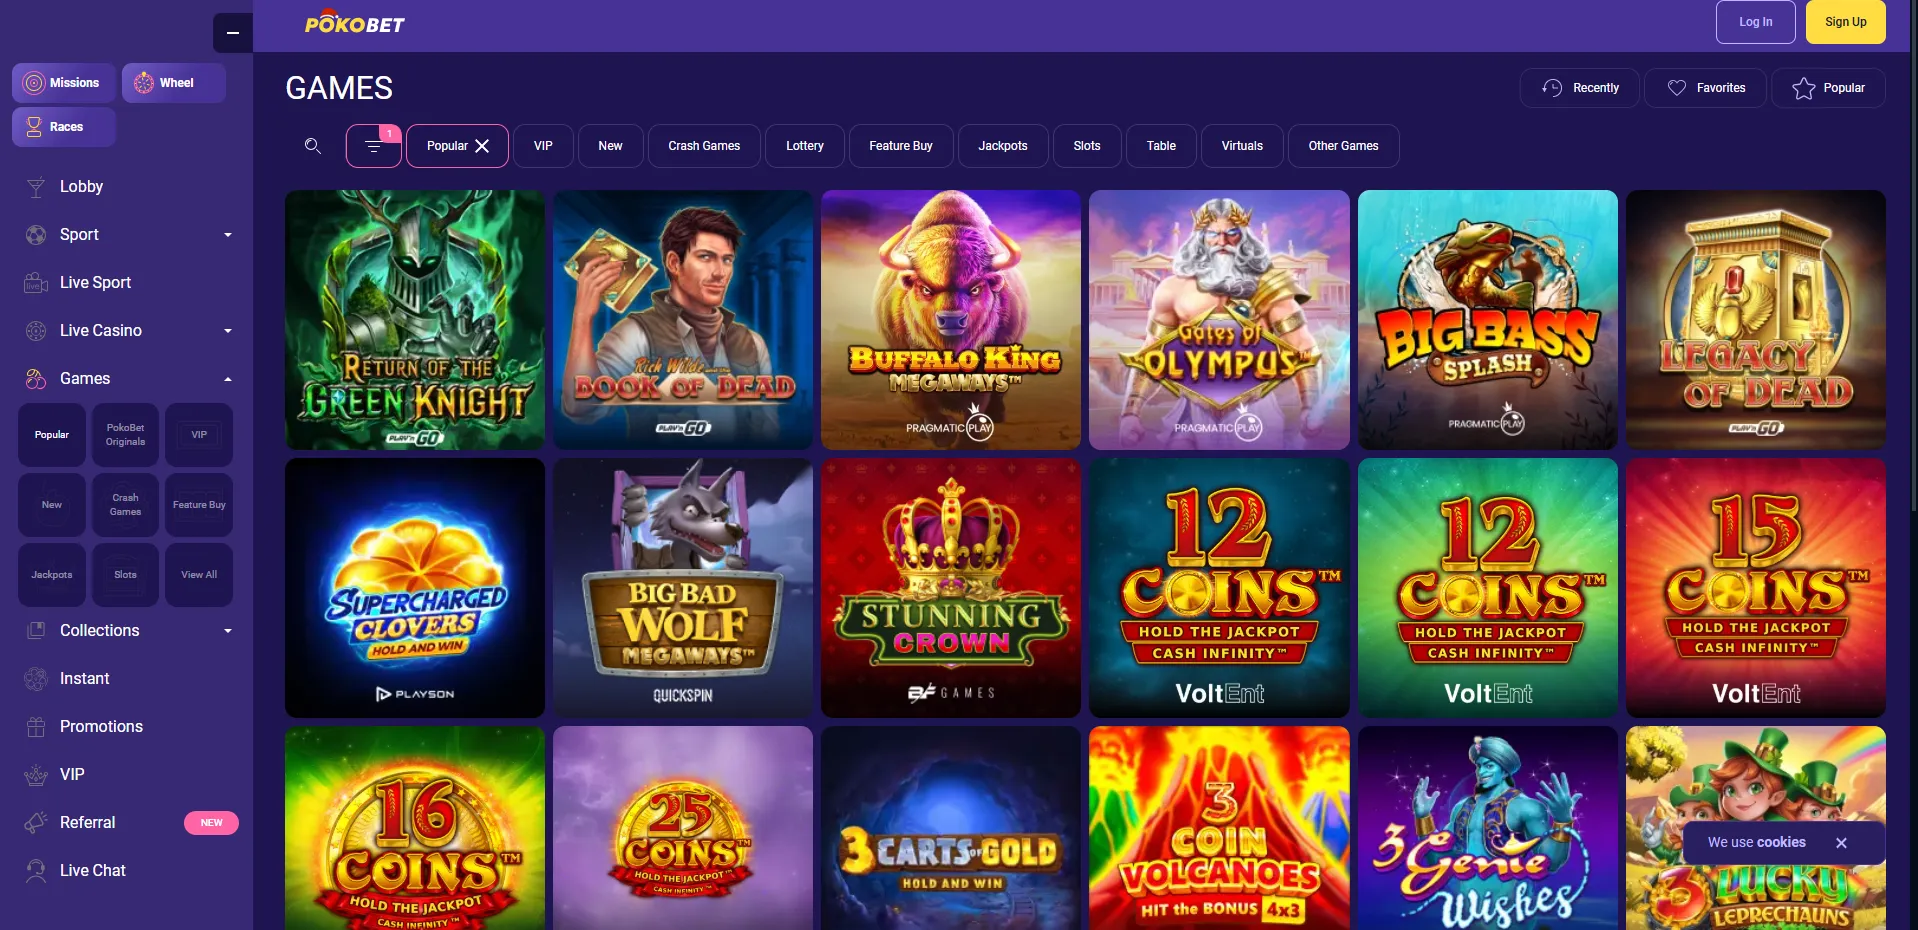Collapse the sidebar with minus button
Image resolution: width=1918 pixels, height=930 pixels.
pos(233,33)
